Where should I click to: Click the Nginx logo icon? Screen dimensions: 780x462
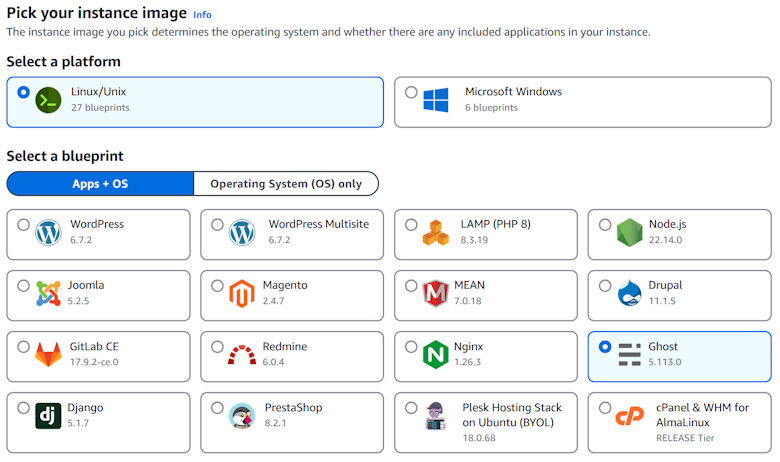(435, 355)
